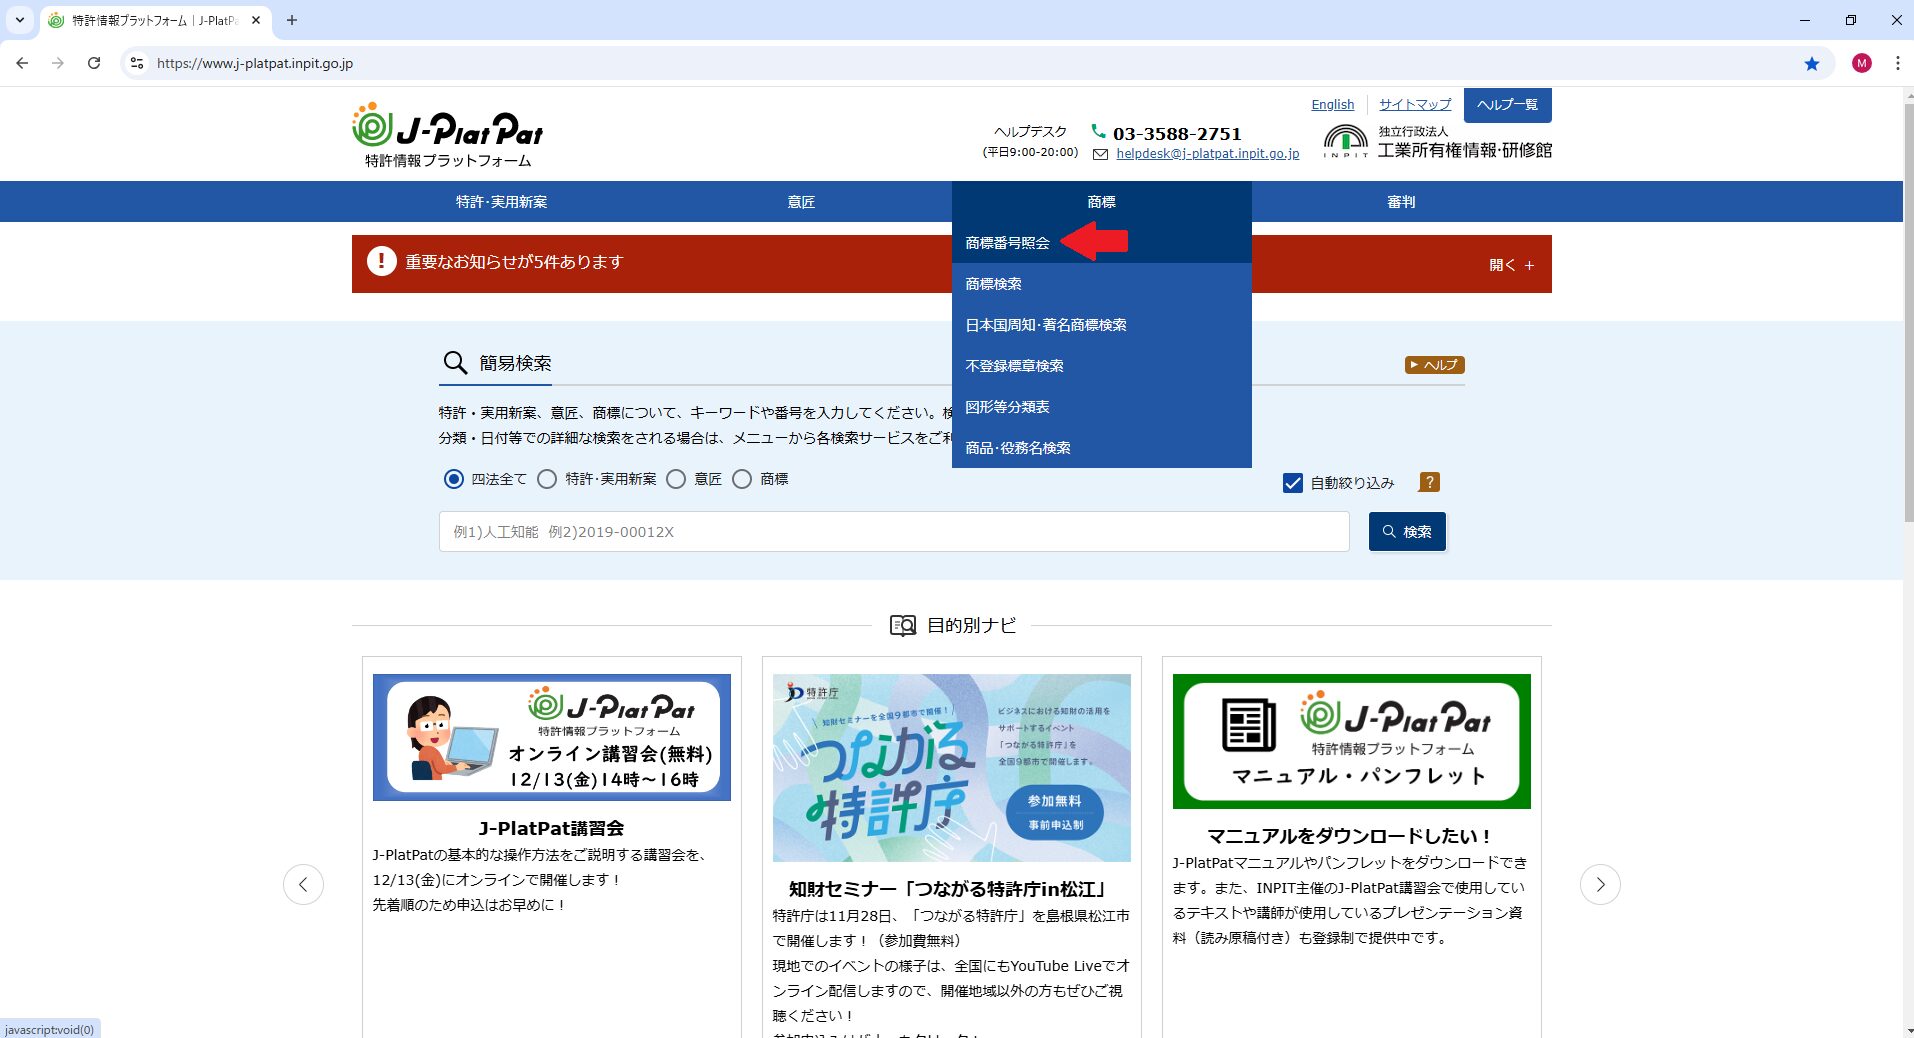Switch to the English site
Screen dimensions: 1914x1038
[1333, 104]
